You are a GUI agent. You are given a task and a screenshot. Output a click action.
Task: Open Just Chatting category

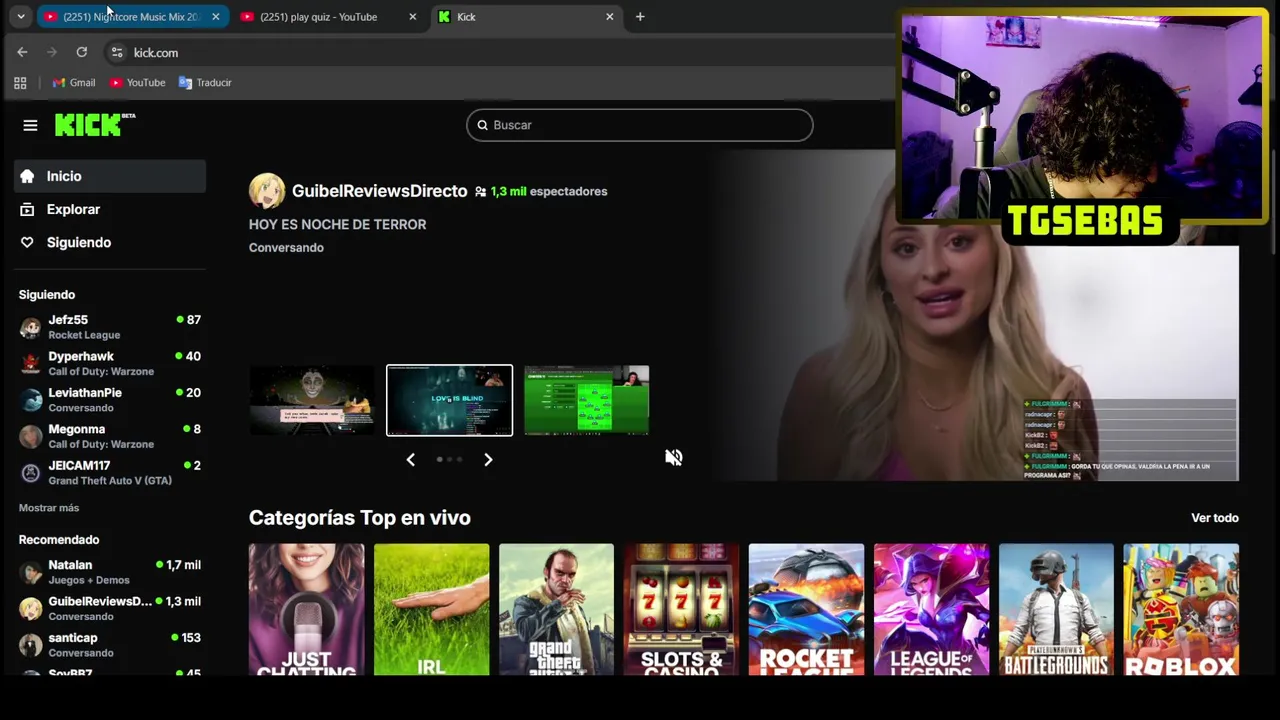pyautogui.click(x=306, y=610)
